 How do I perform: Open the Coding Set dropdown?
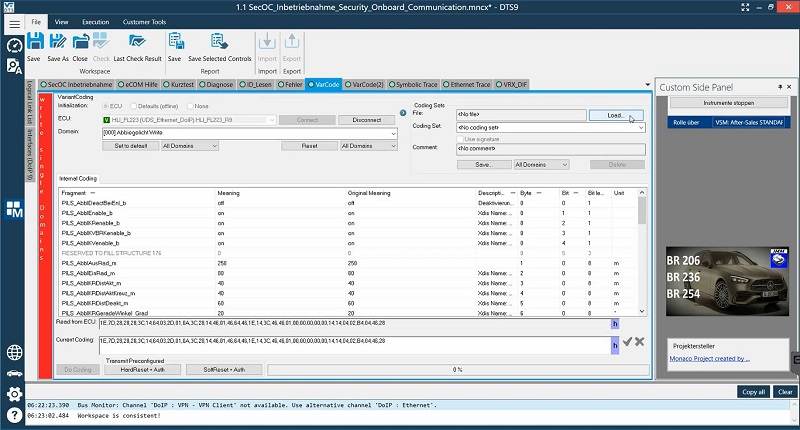[640, 127]
